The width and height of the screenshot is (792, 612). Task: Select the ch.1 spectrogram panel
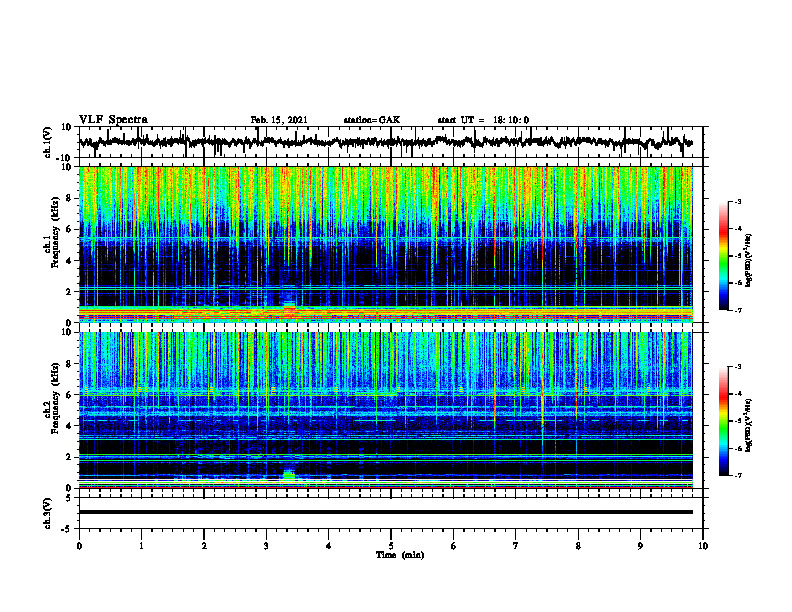coord(385,244)
